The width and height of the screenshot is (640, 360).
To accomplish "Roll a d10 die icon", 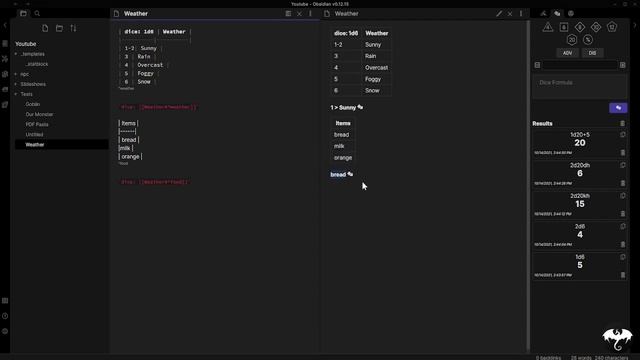I will point(596,27).
